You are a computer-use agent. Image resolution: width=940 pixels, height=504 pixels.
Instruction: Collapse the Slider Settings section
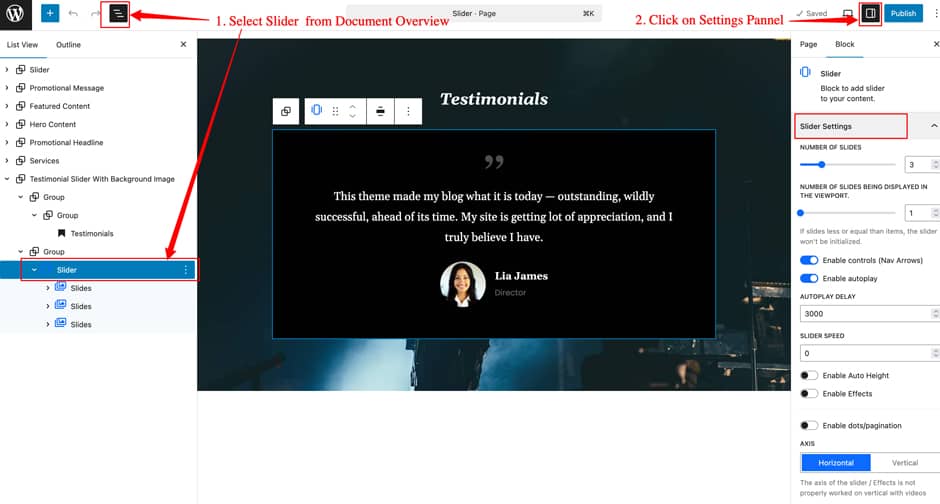[933, 126]
